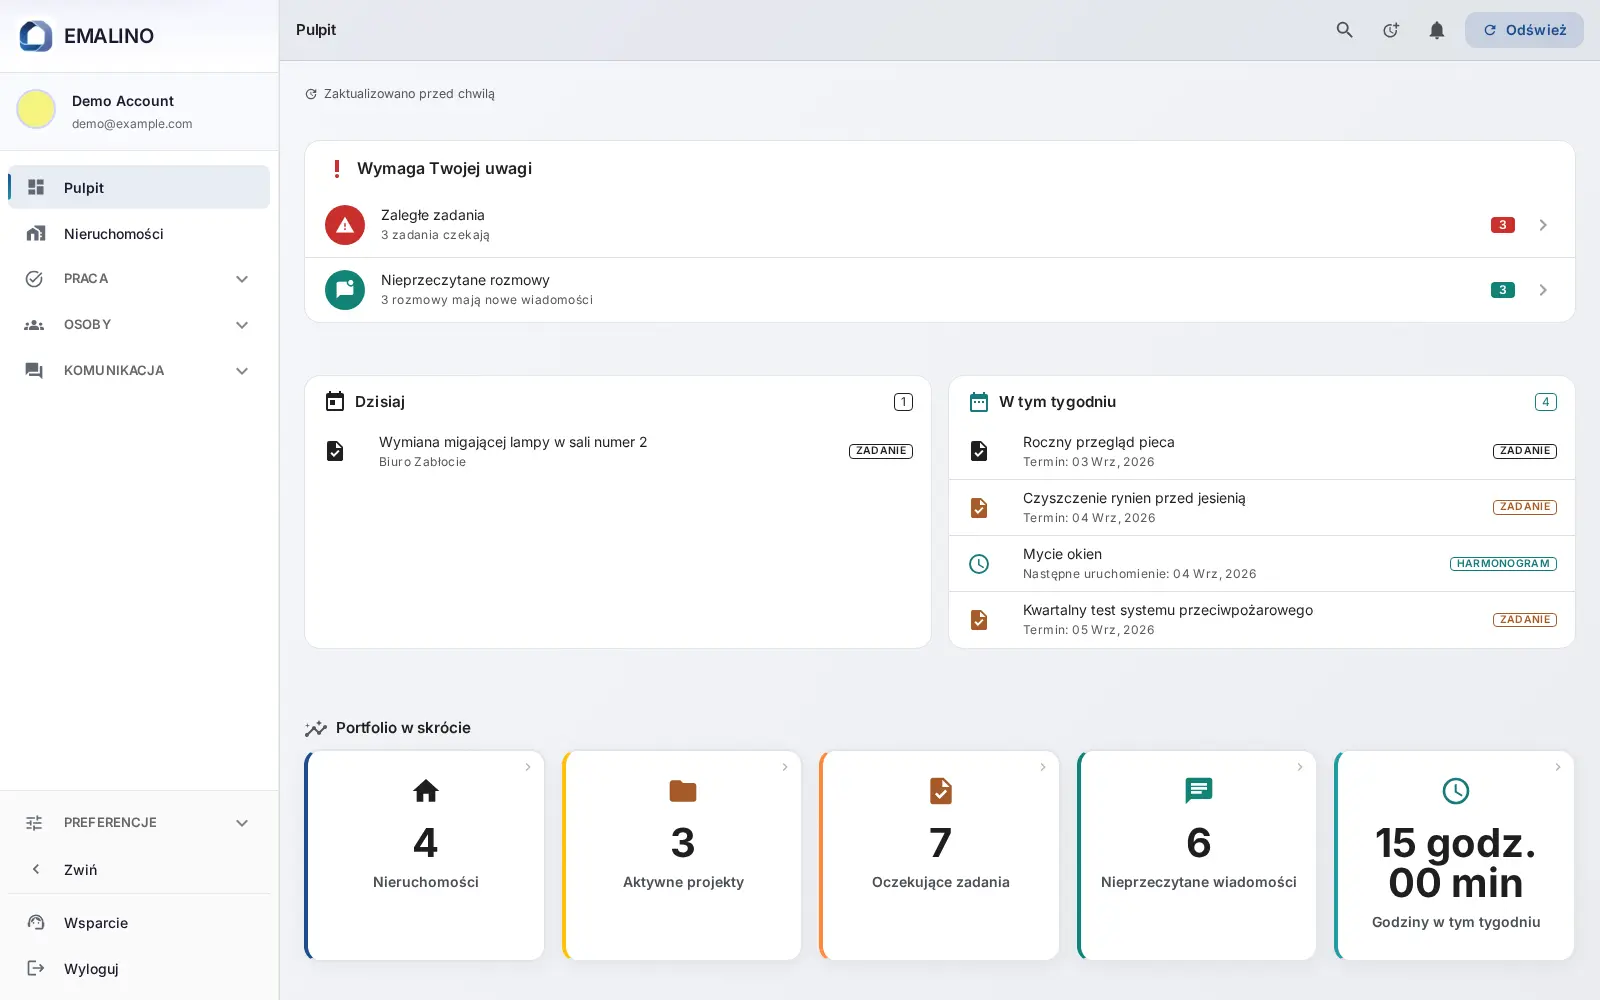This screenshot has width=1600, height=1000.
Task: Open Kwartalny test systemu przeciwpożarowego
Action: coord(1262,620)
